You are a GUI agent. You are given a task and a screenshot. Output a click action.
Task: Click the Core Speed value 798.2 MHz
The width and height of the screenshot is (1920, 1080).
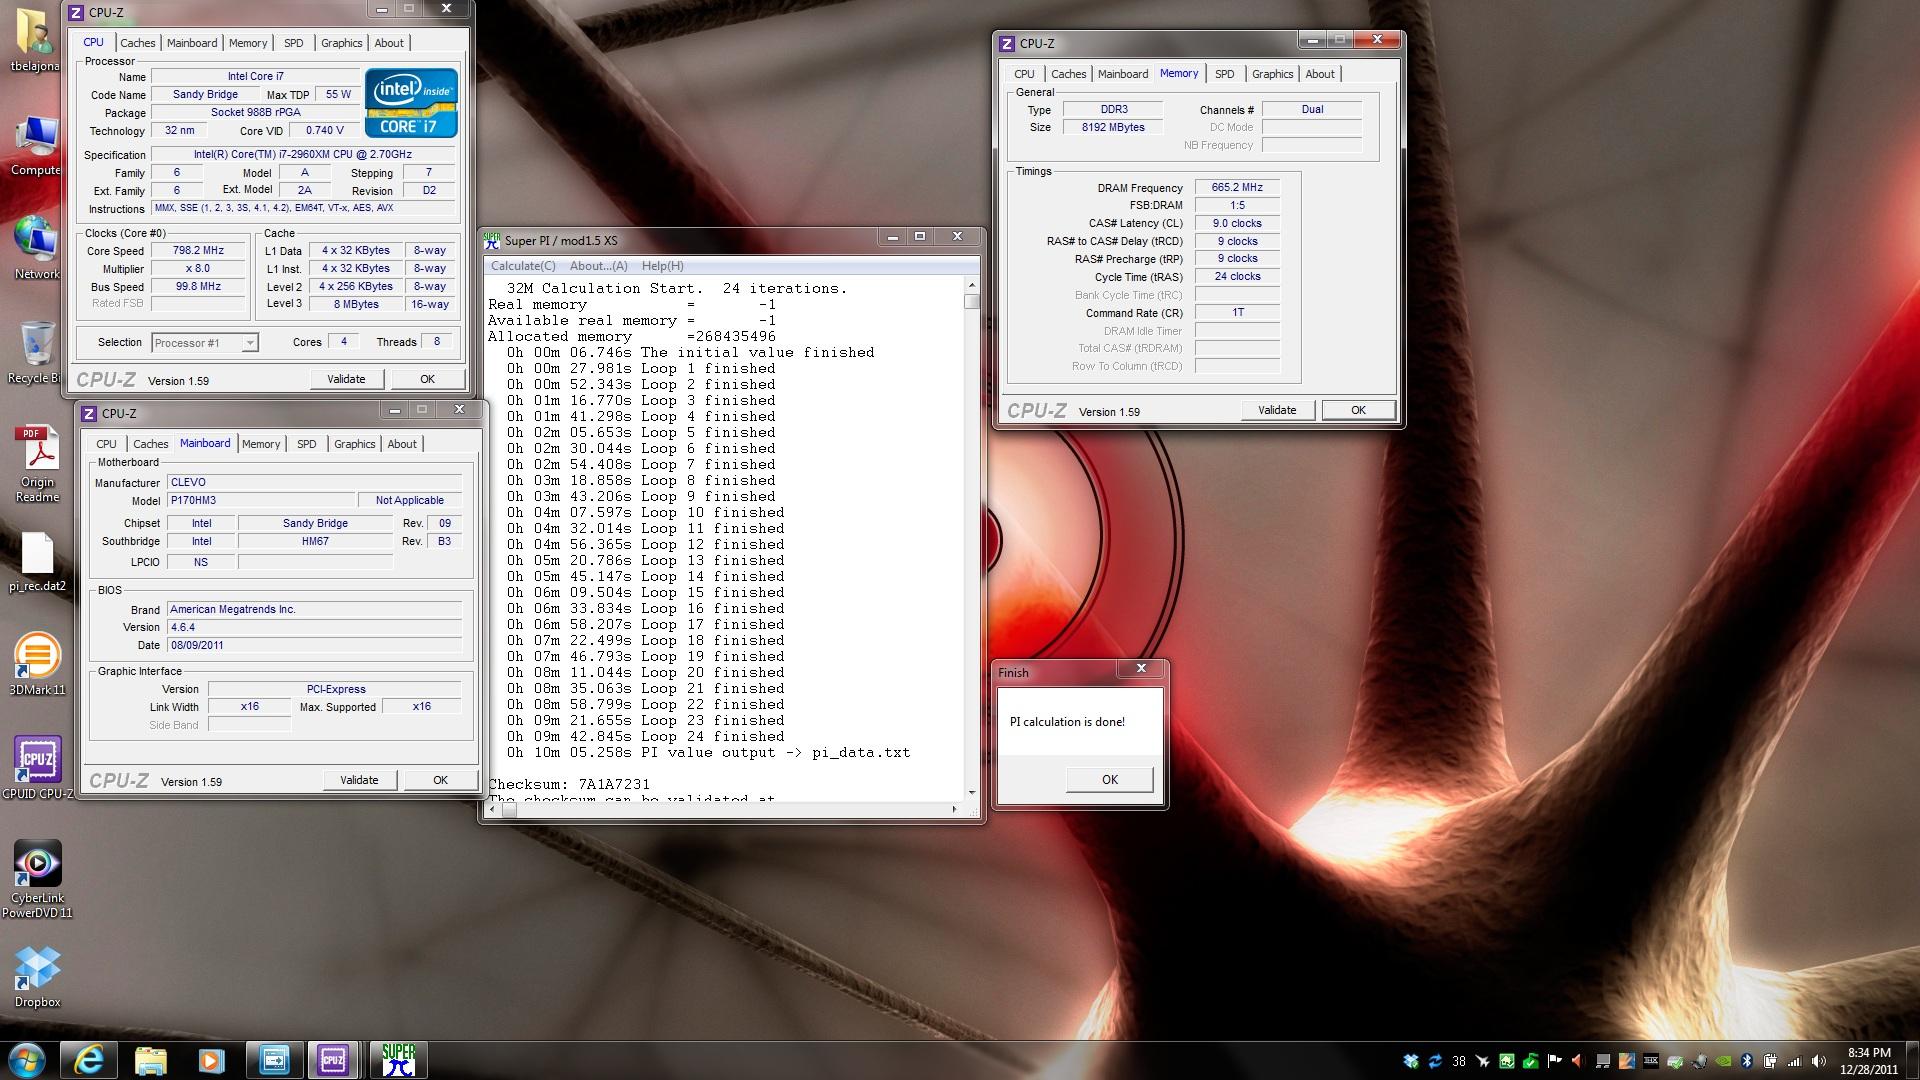198,251
